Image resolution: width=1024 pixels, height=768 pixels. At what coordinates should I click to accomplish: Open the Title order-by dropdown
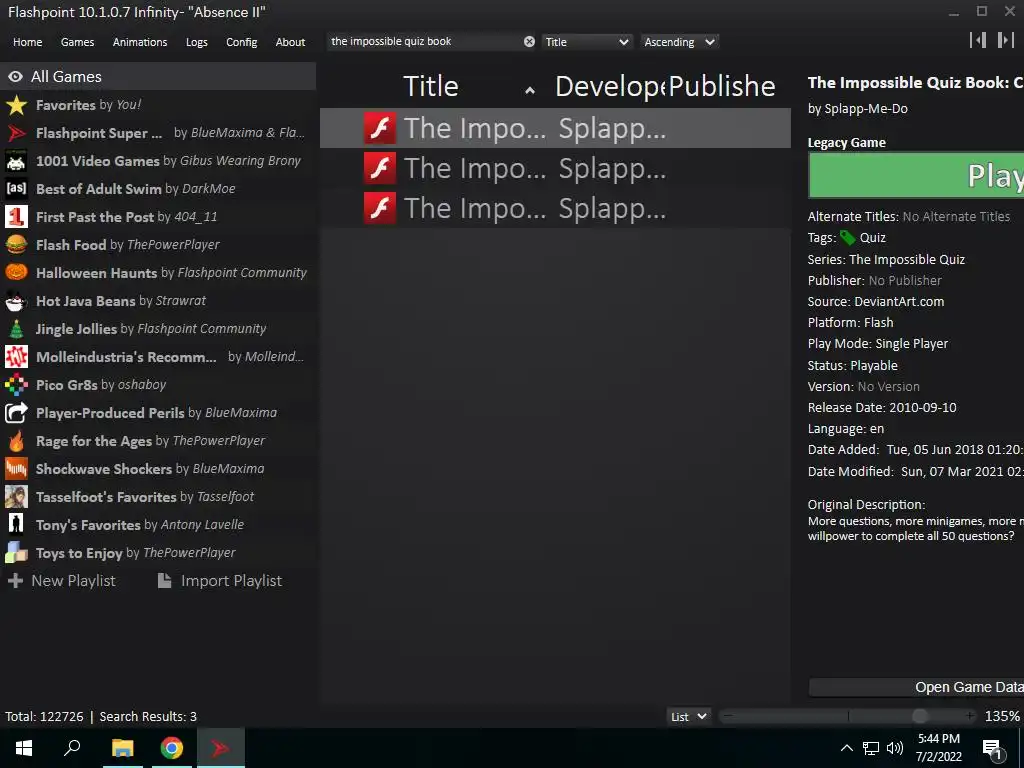point(586,42)
